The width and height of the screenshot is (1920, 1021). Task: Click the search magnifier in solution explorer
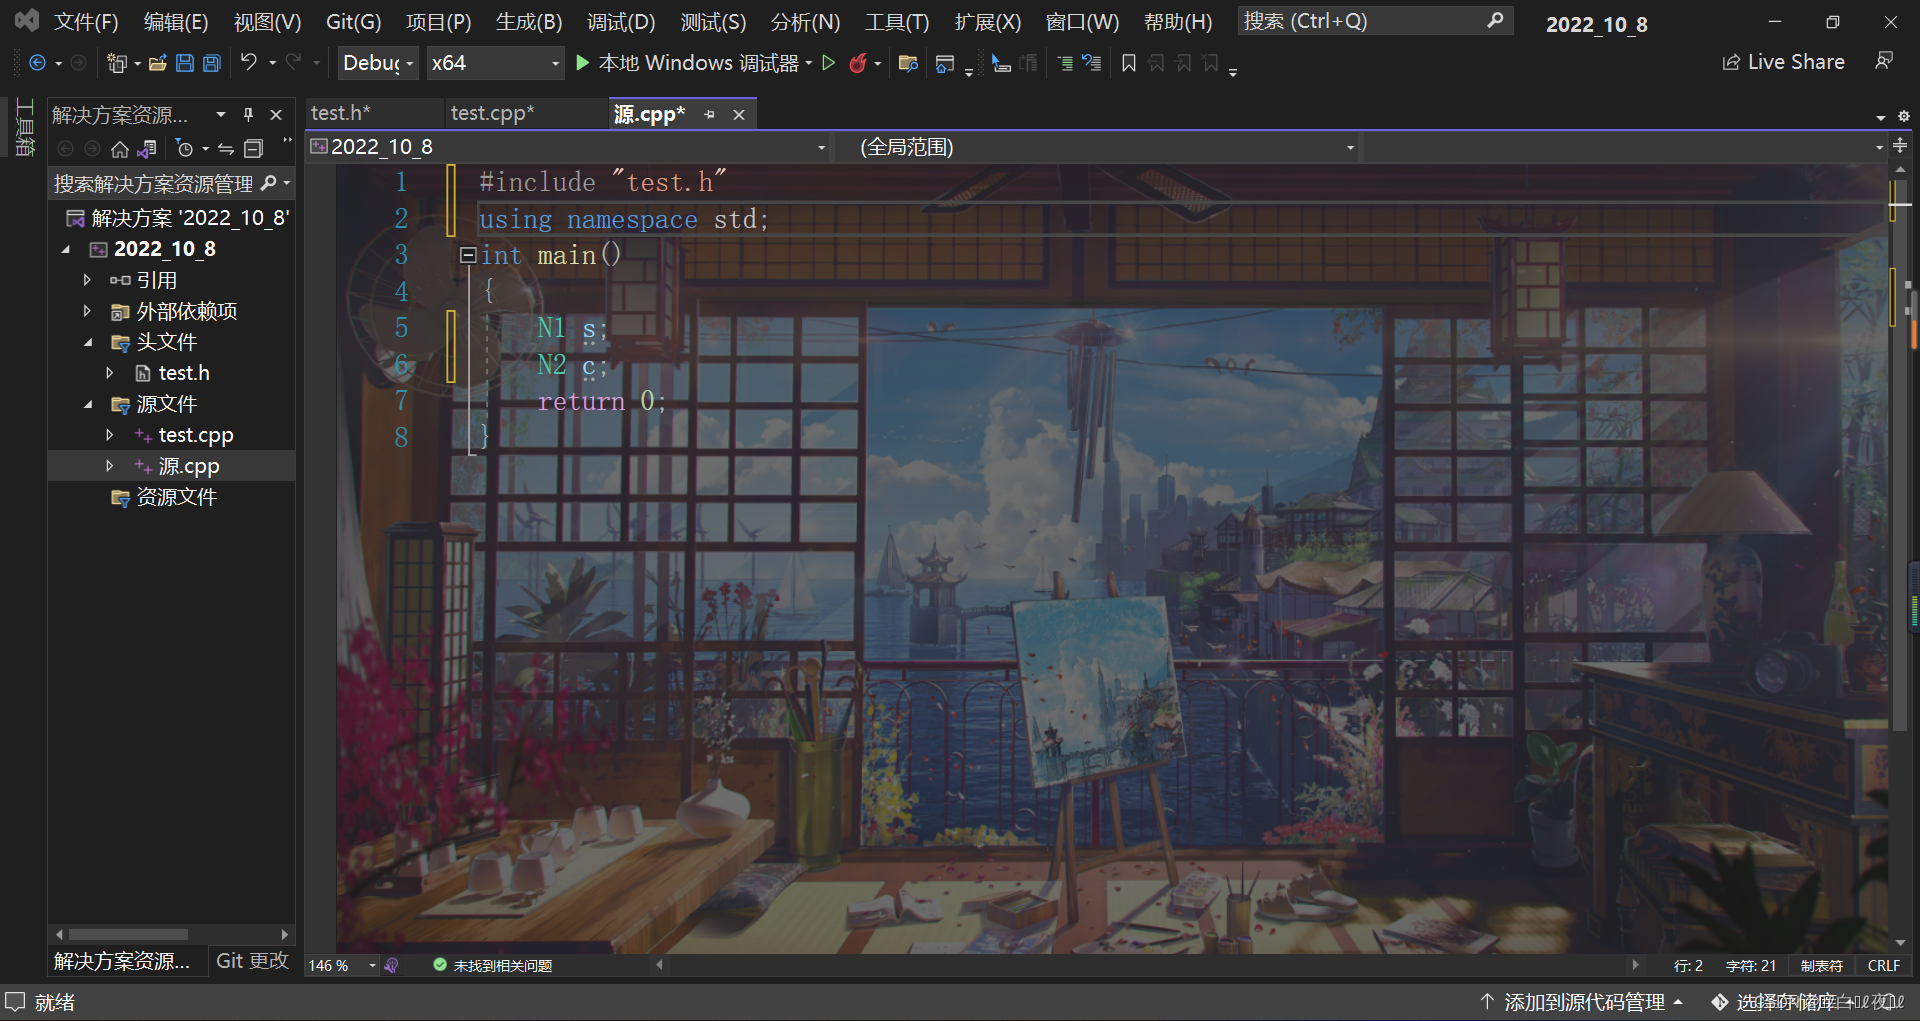click(268, 183)
